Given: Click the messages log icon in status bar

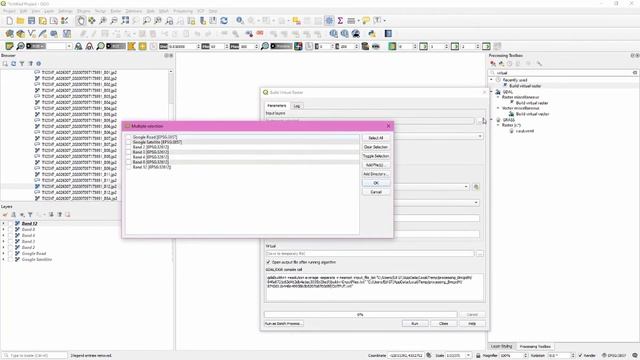Looking at the screenshot, I should point(635,356).
